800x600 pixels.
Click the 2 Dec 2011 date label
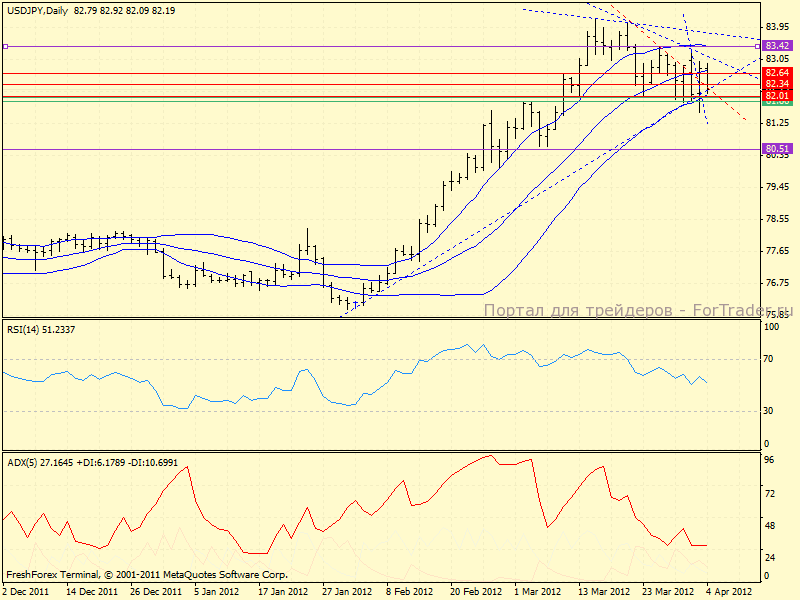point(25,591)
